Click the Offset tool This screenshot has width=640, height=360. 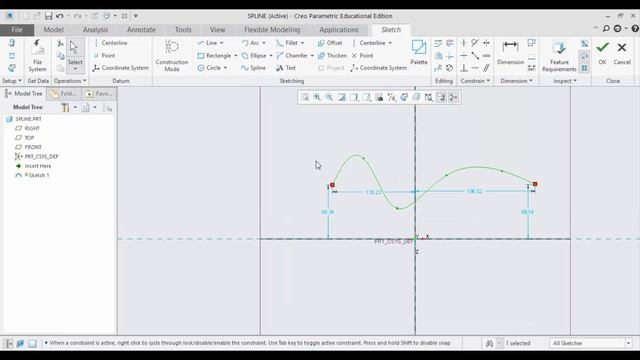[330, 43]
